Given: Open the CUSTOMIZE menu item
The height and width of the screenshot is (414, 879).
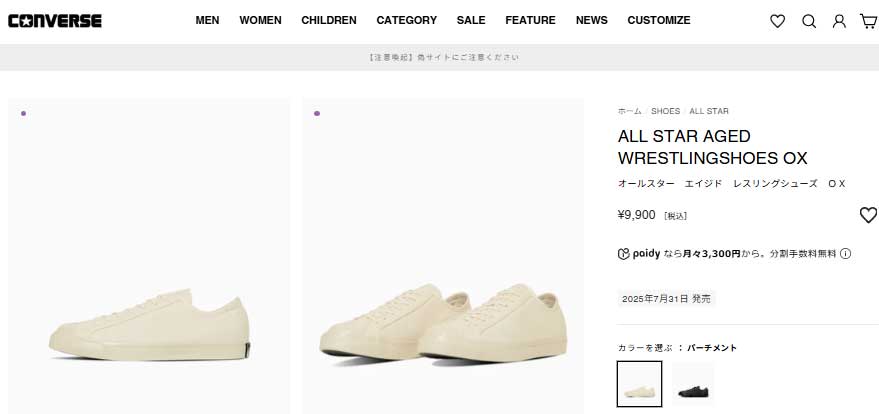Looking at the screenshot, I should (x=658, y=20).
